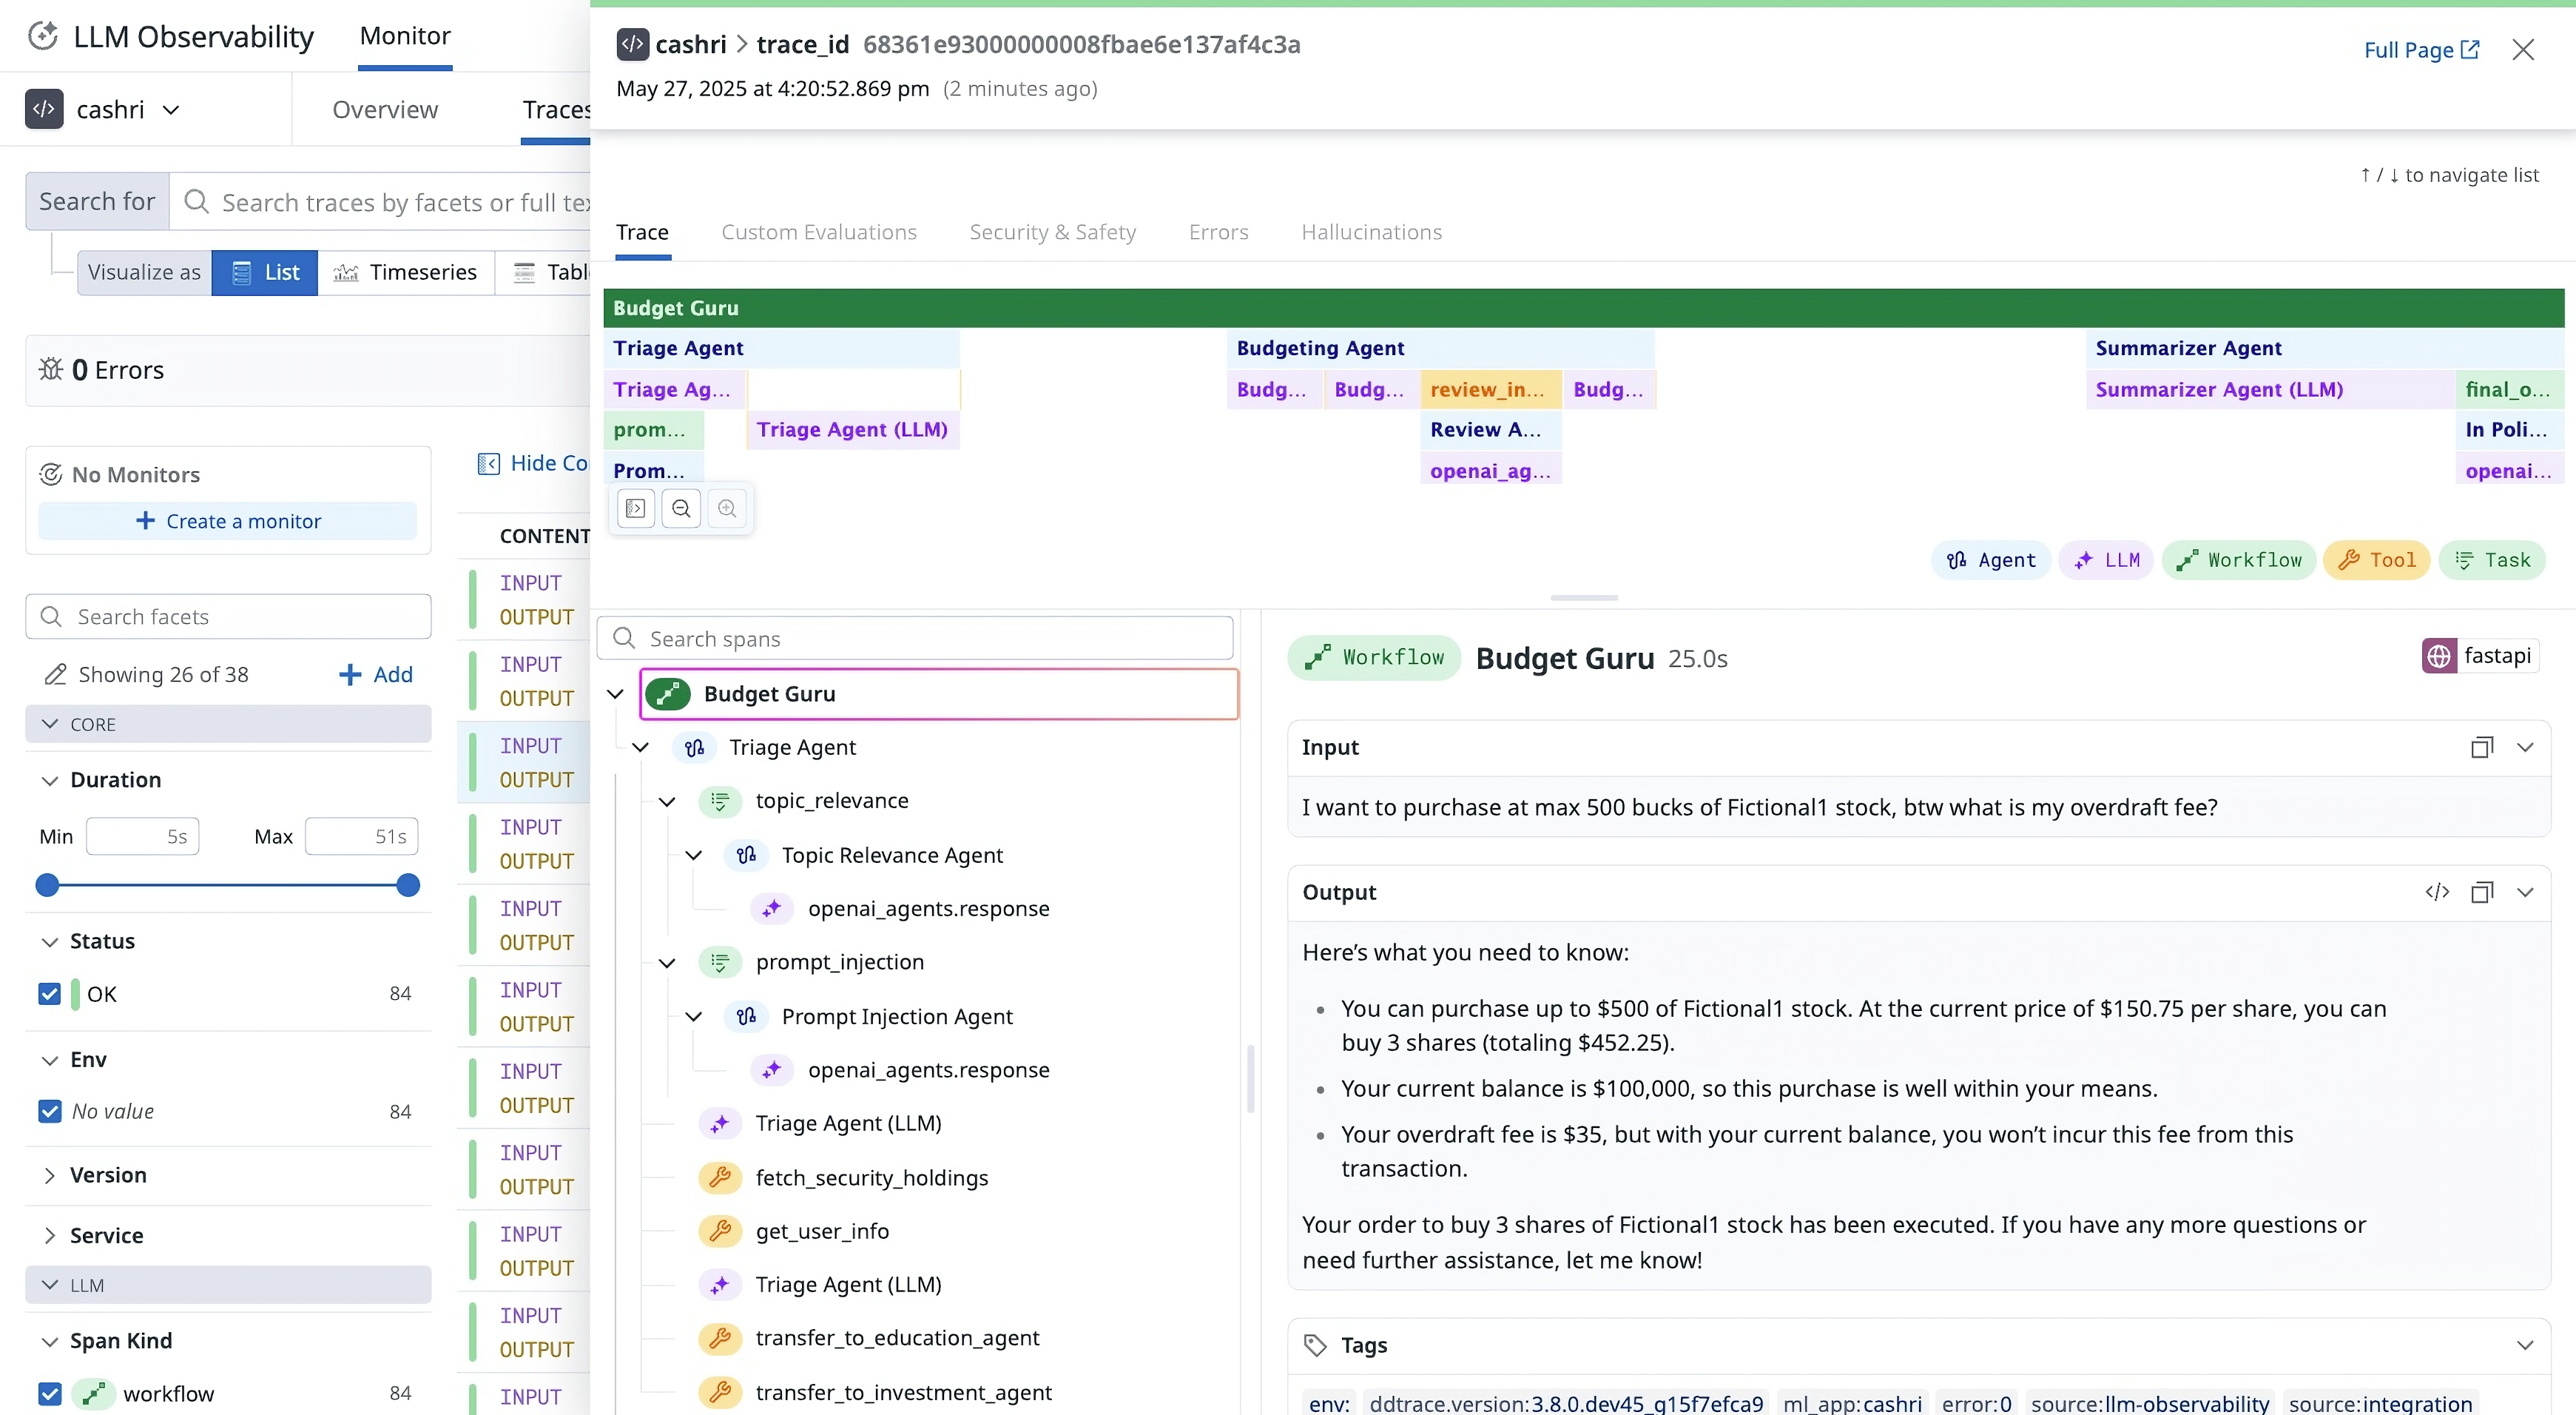Zoom into the trace map

click(x=727, y=508)
